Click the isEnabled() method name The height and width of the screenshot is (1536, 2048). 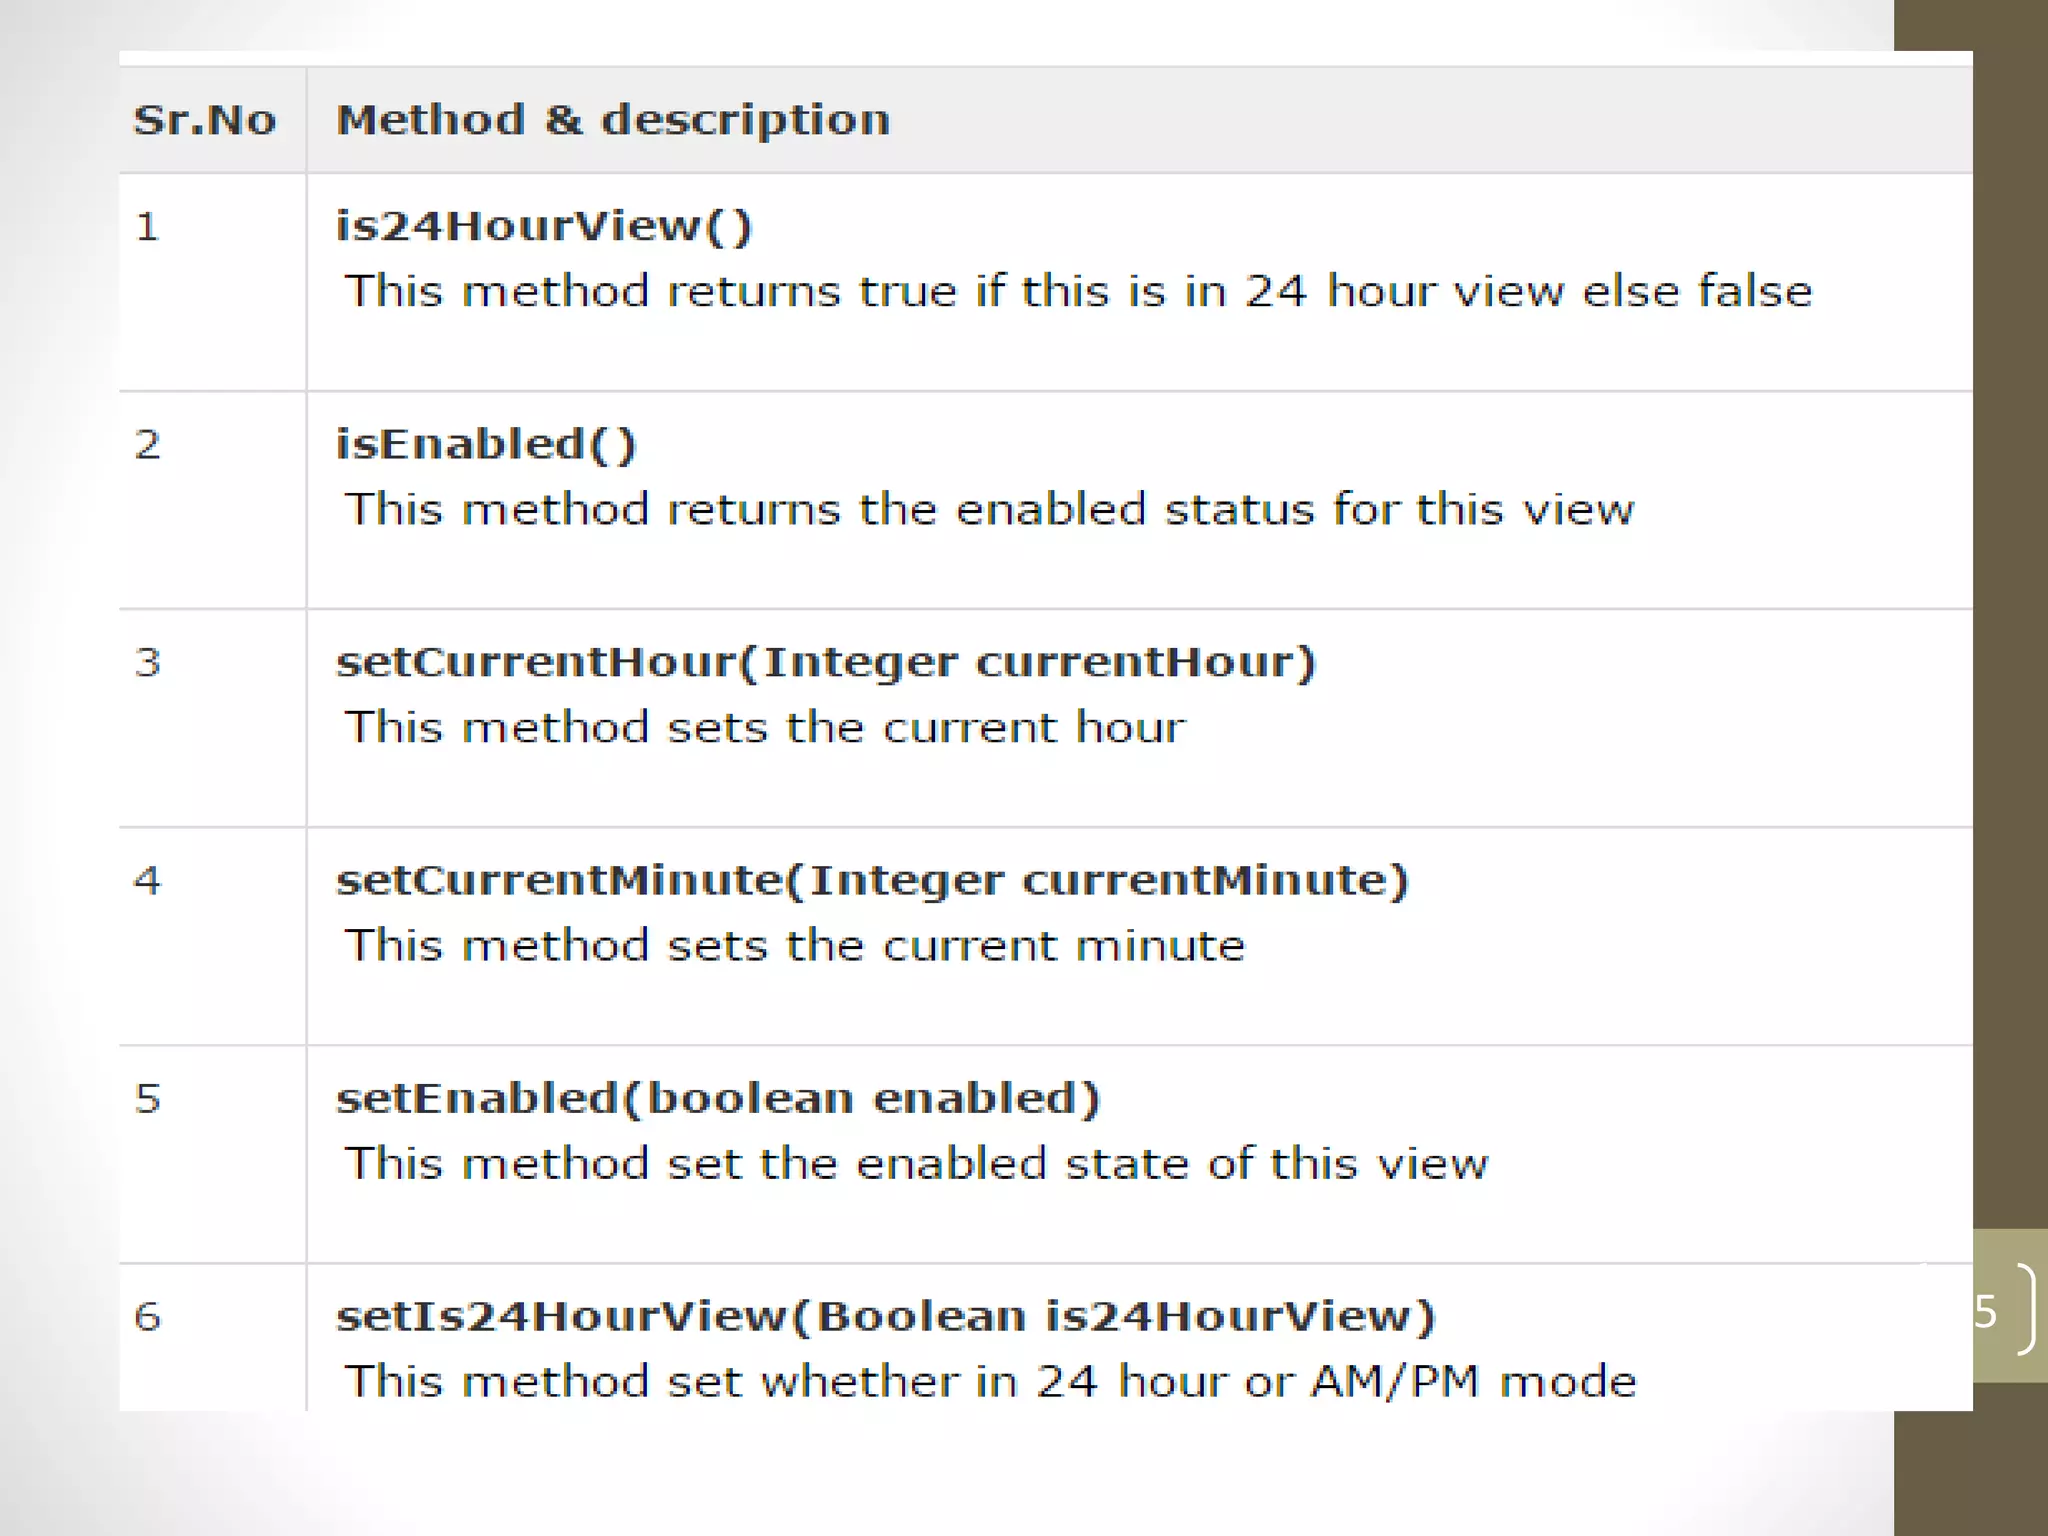click(x=486, y=444)
